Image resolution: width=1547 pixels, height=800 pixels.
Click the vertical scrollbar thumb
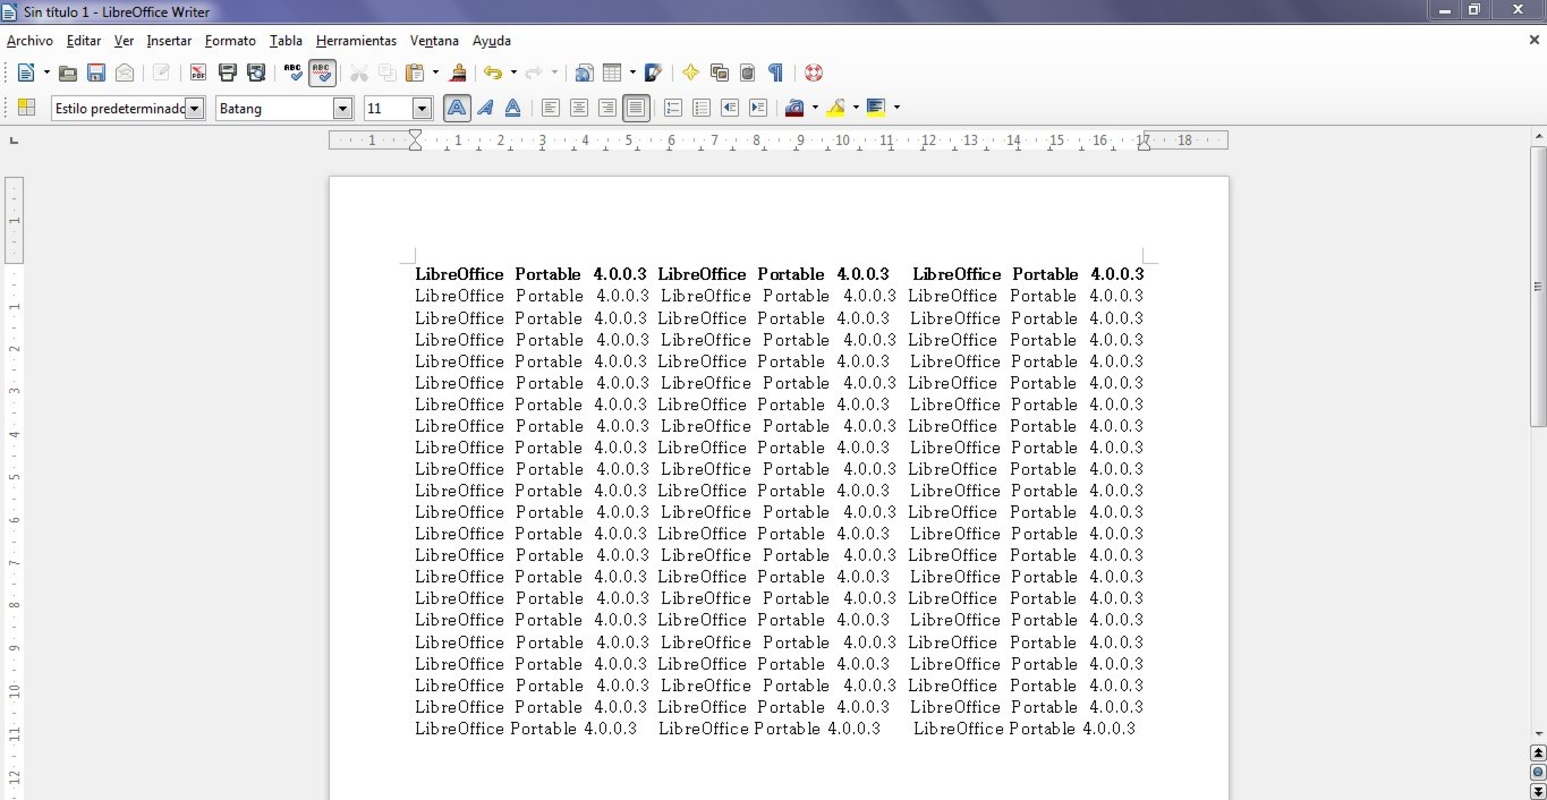(1538, 287)
